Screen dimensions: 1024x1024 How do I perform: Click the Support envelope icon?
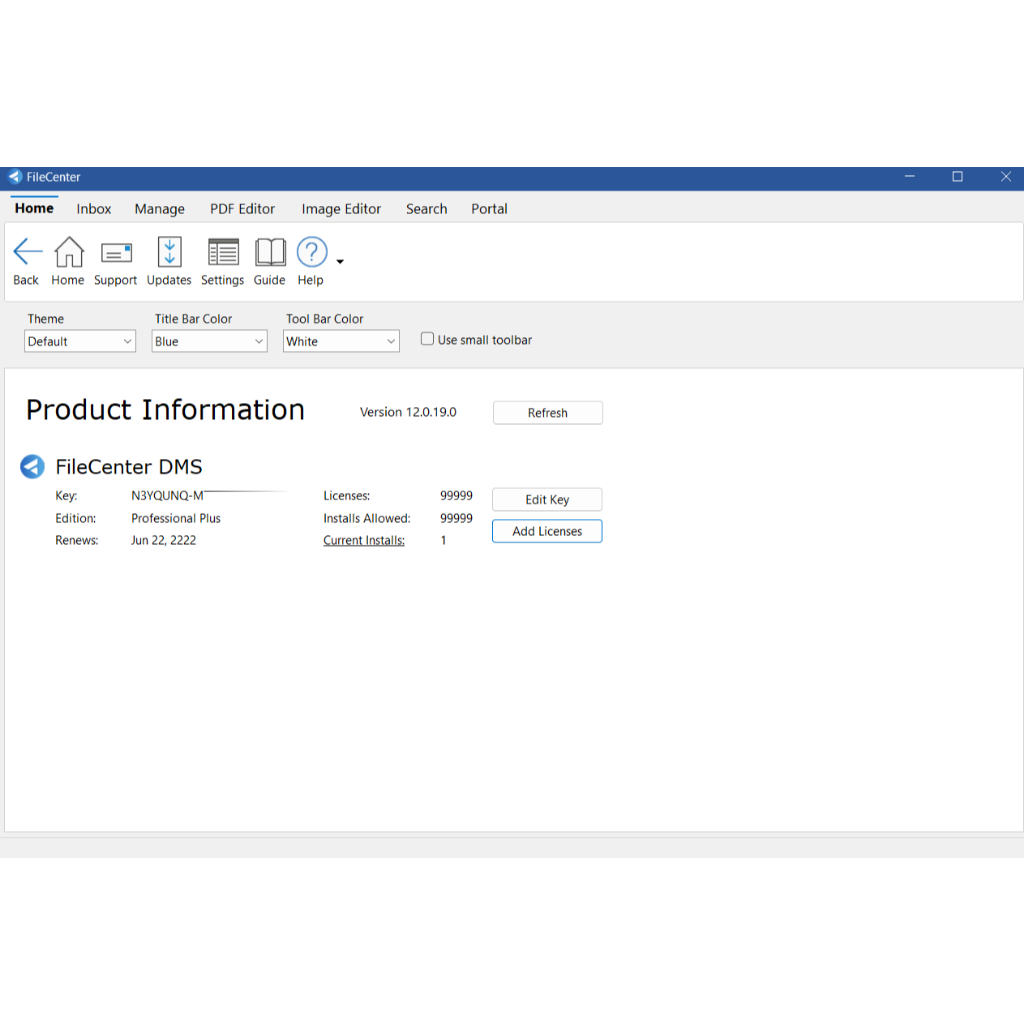pos(116,253)
